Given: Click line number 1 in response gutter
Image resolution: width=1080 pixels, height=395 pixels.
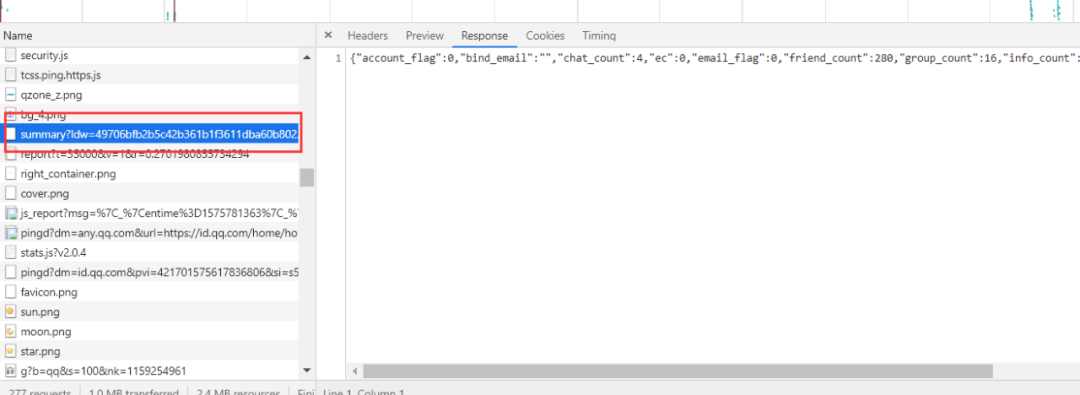Looking at the screenshot, I should click(x=338, y=58).
